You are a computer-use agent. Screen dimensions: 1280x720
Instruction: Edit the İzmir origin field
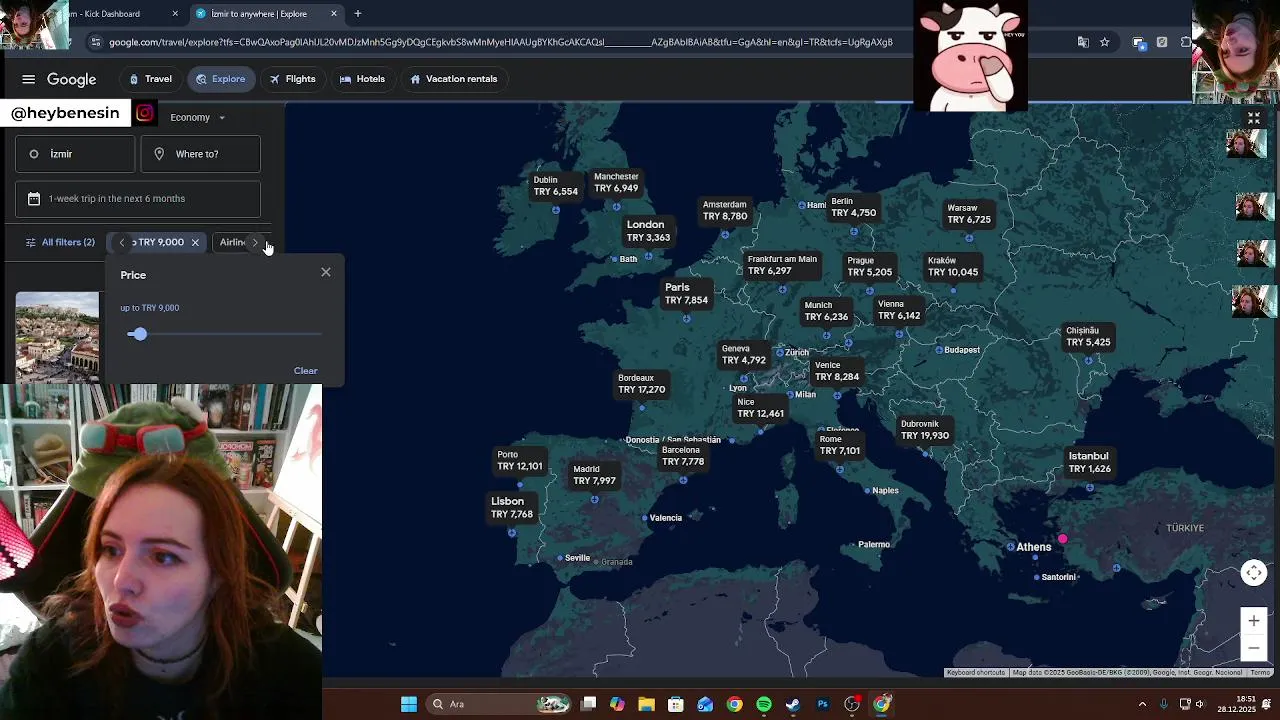pyautogui.click(x=75, y=154)
